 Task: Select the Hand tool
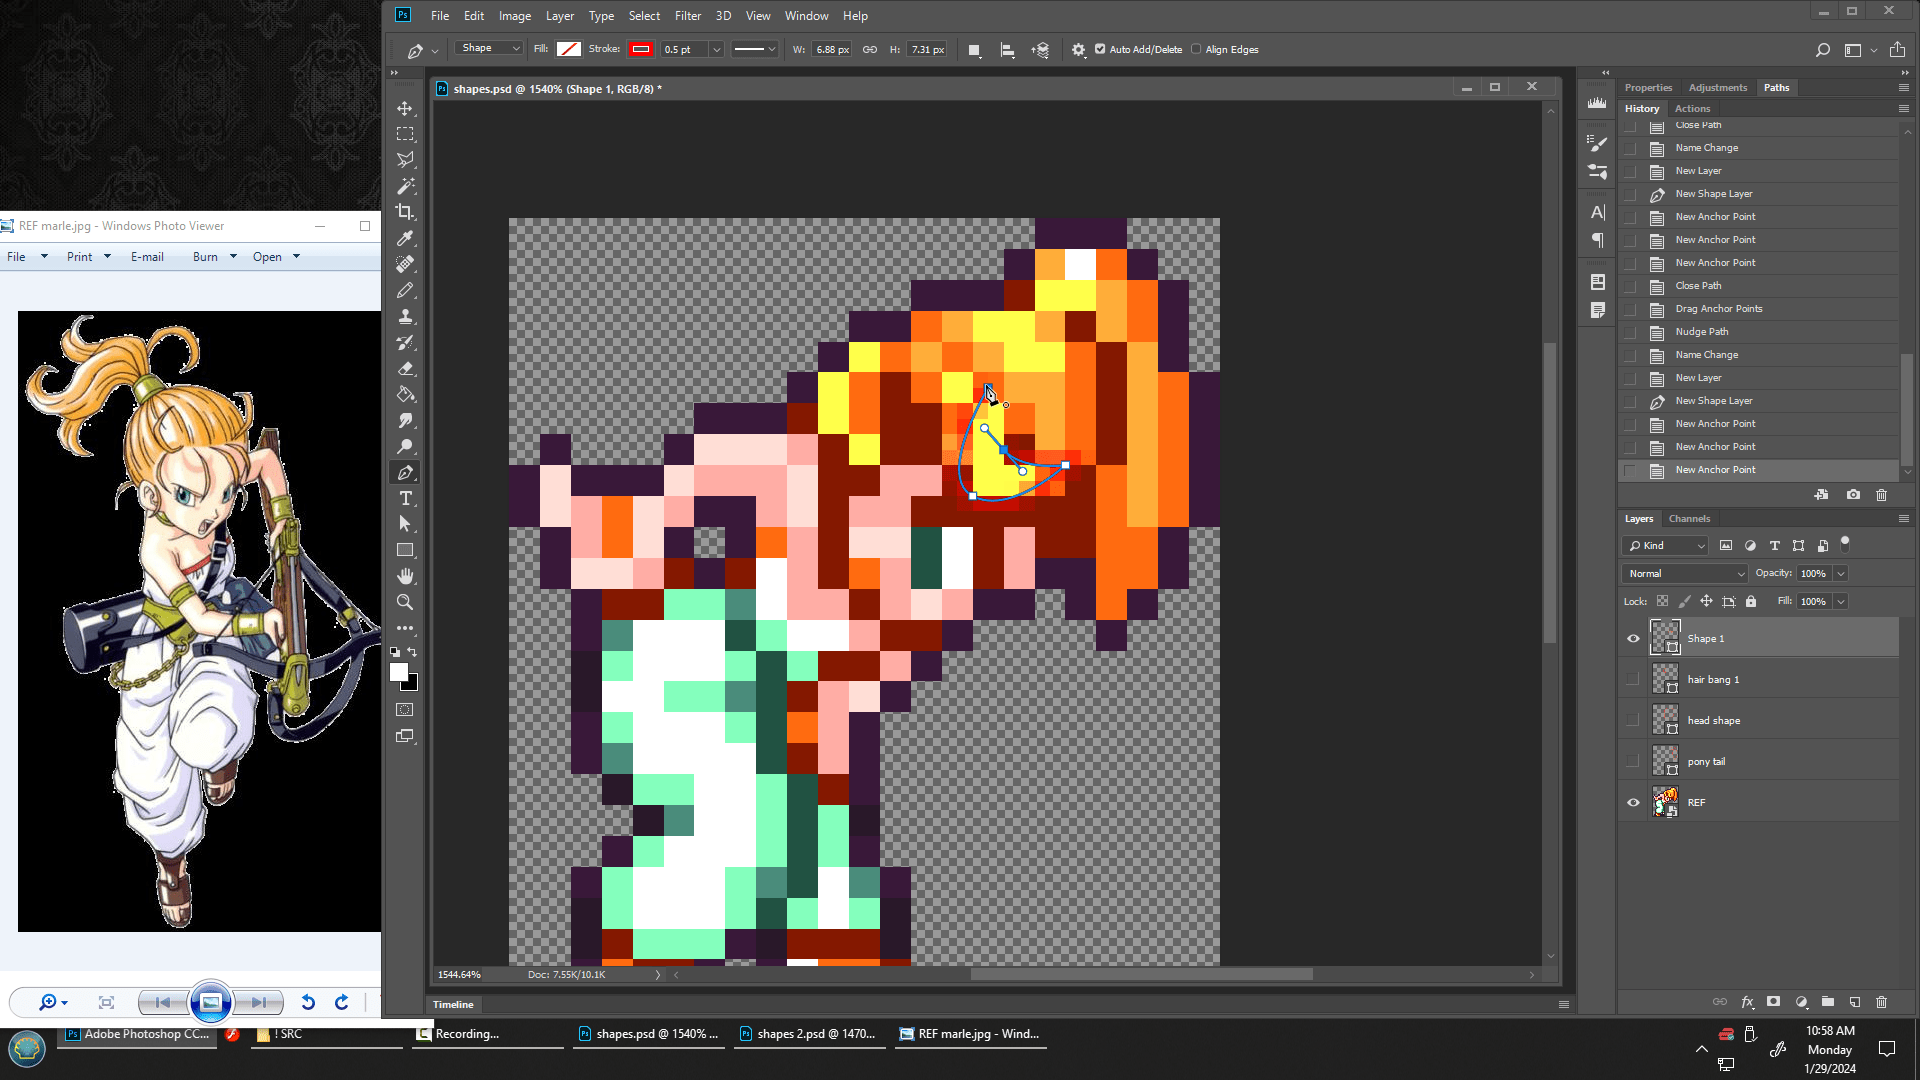coord(405,576)
